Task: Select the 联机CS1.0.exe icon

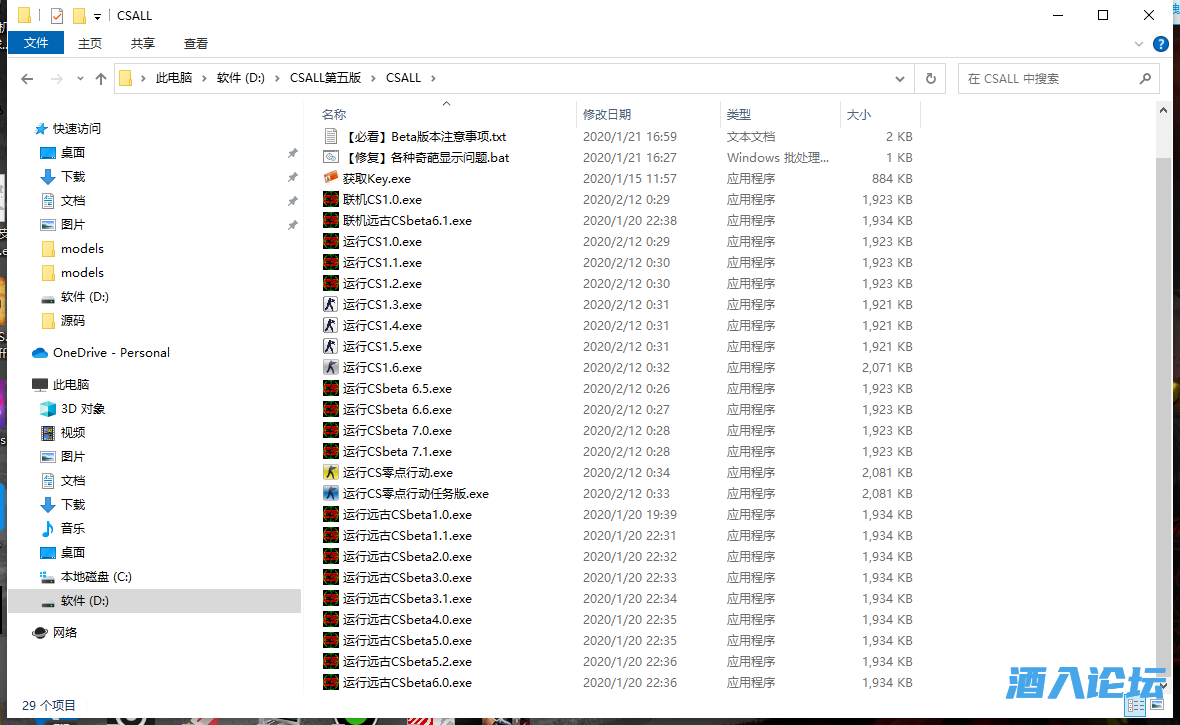Action: (x=330, y=200)
